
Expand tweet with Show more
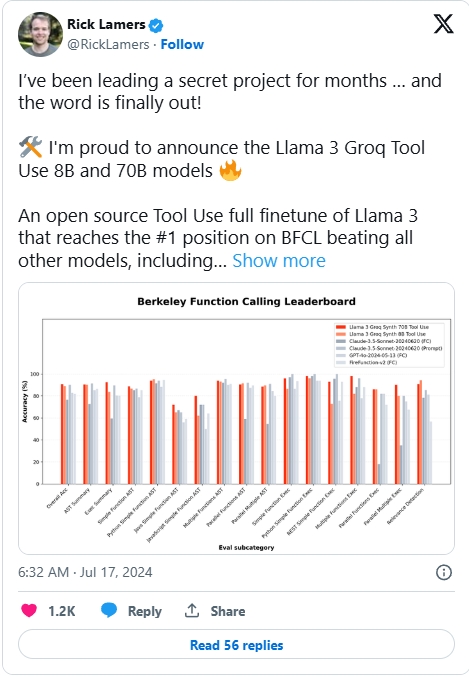click(x=279, y=261)
